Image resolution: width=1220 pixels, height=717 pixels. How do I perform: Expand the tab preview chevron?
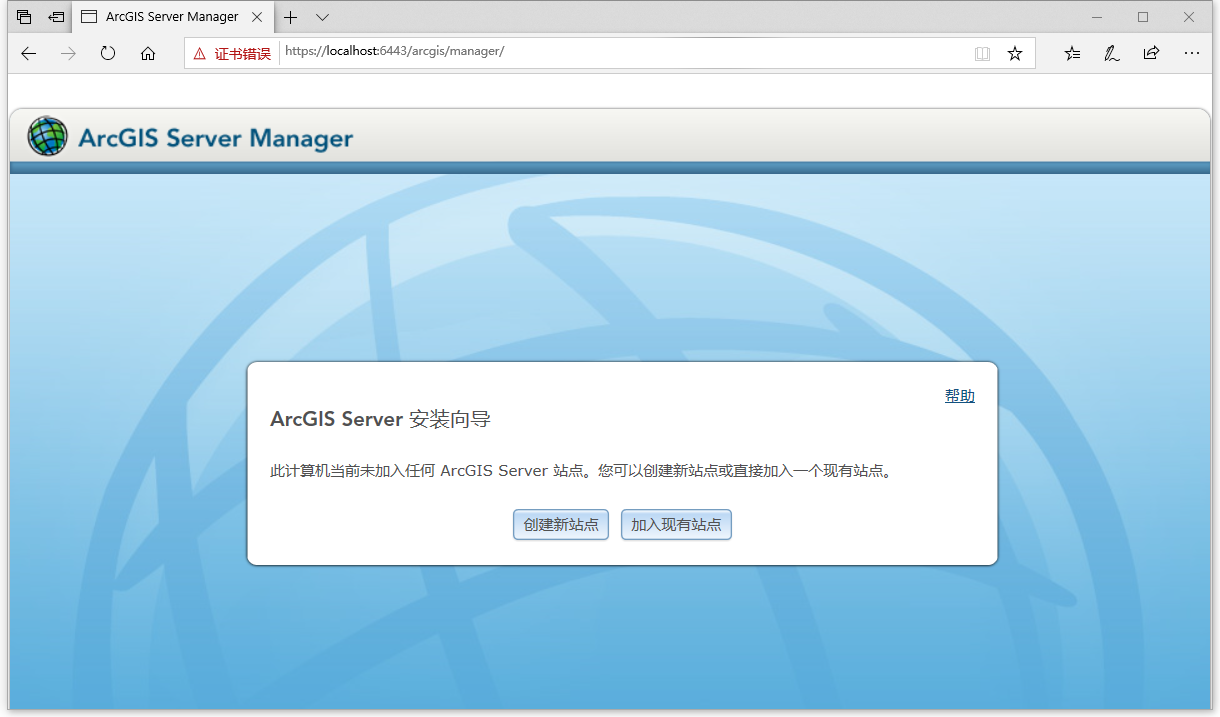[x=322, y=17]
